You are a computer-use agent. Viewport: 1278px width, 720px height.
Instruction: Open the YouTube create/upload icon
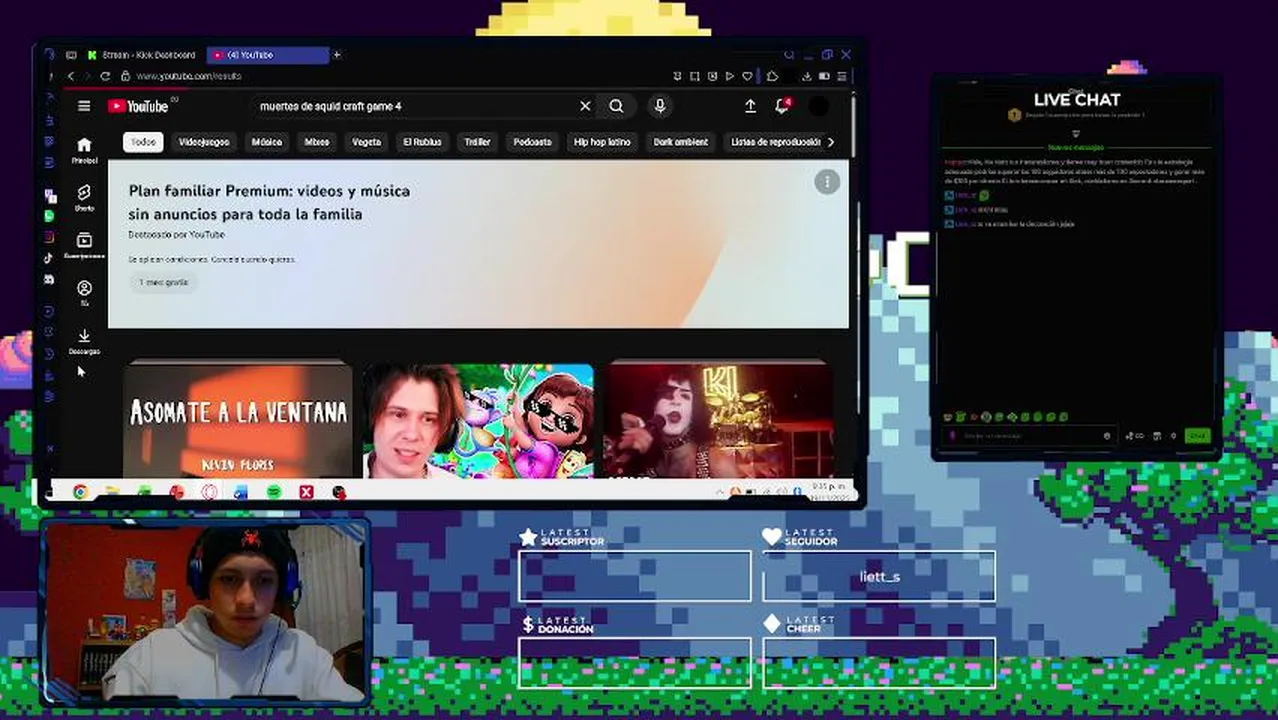click(x=750, y=106)
